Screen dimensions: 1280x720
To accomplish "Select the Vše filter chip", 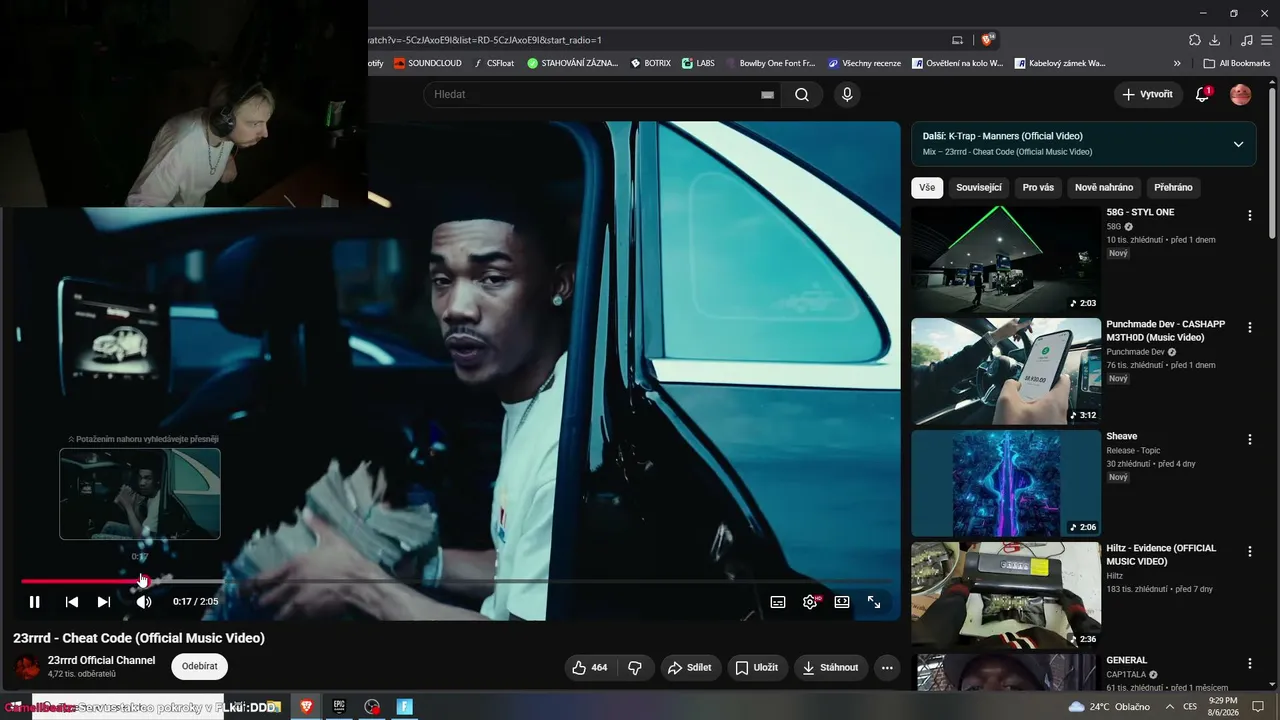I will pyautogui.click(x=927, y=187).
